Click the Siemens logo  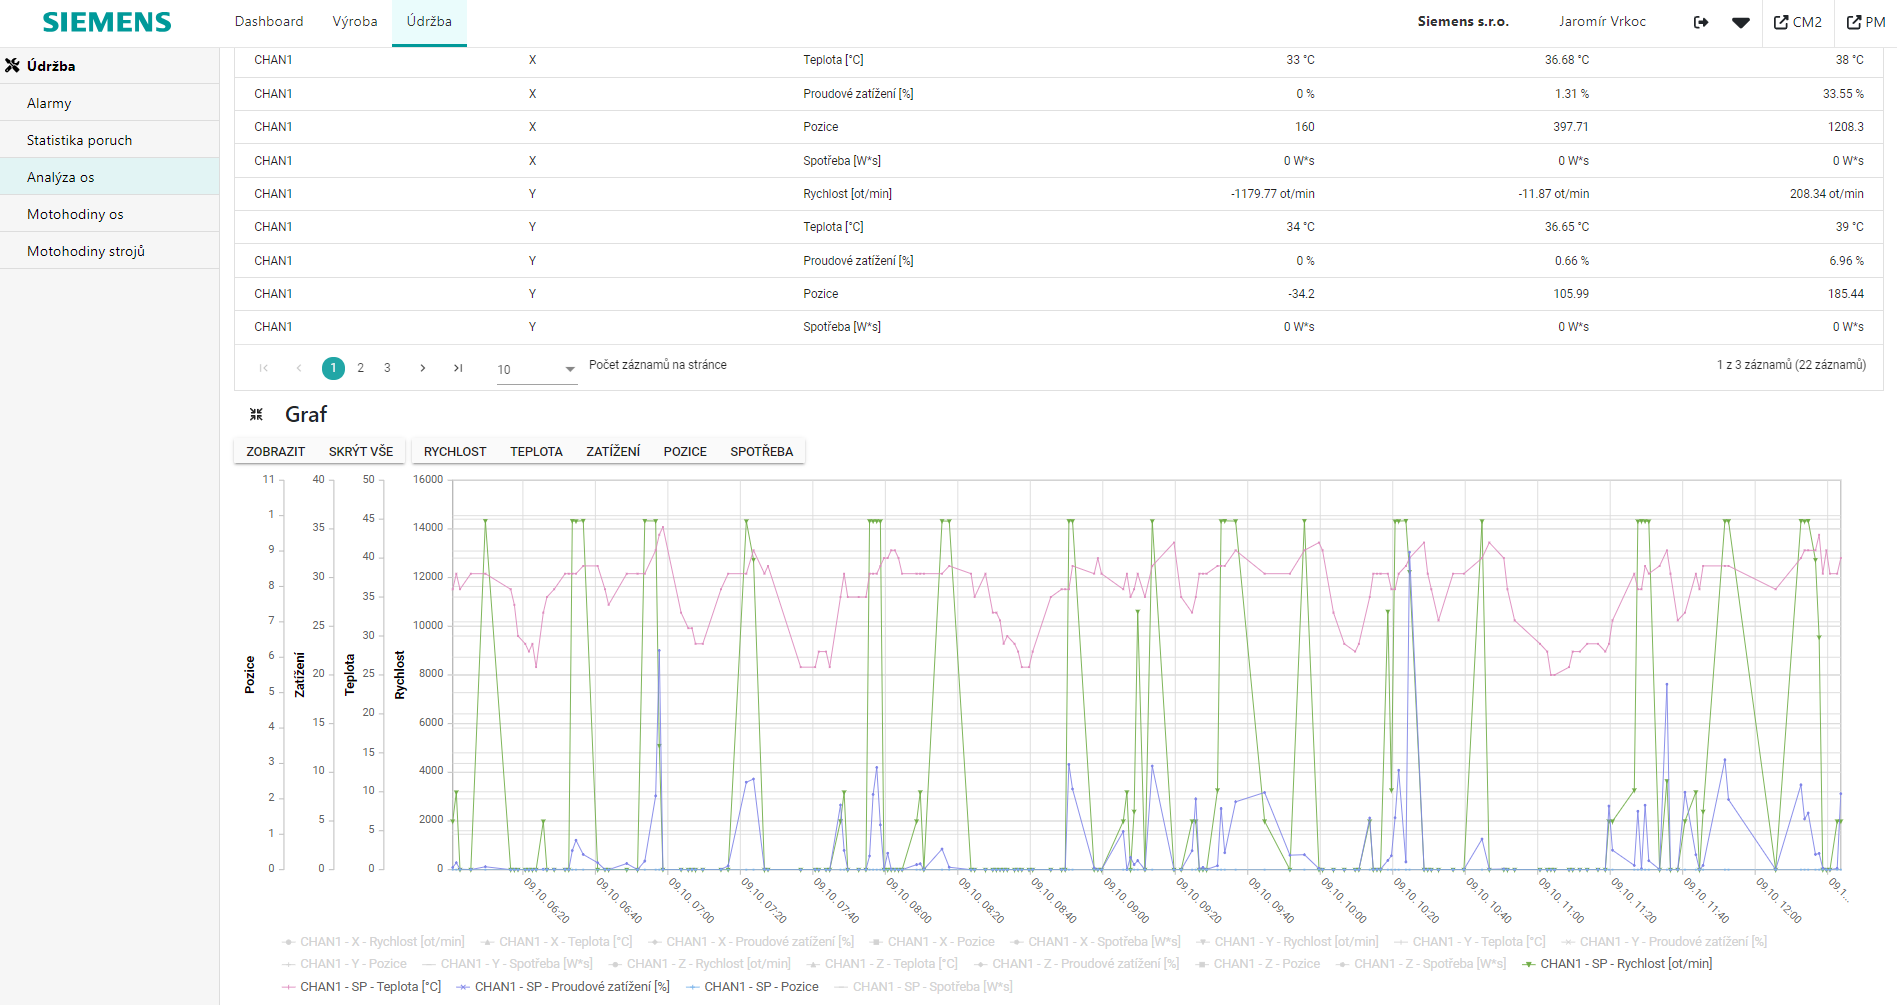107,22
